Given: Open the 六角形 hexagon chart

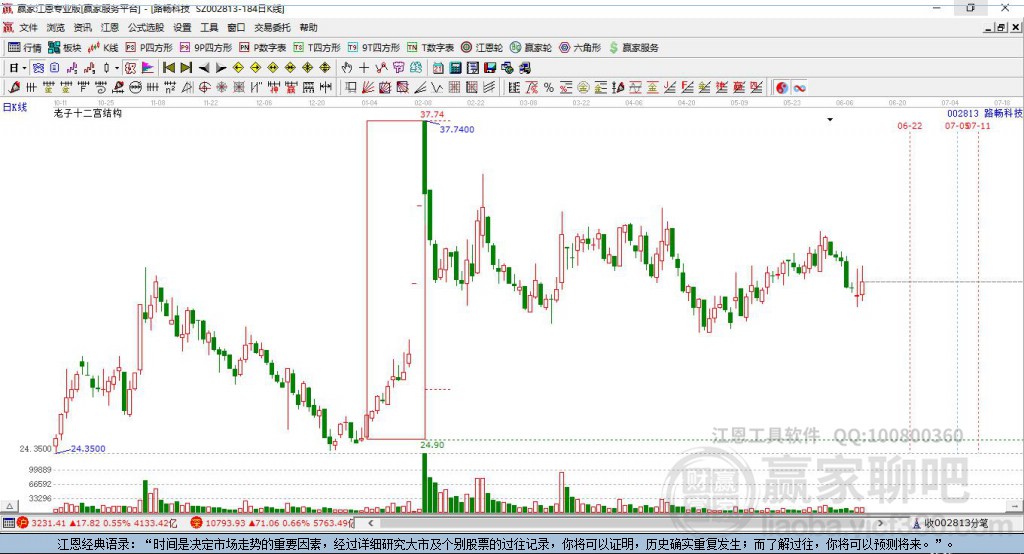Looking at the screenshot, I should (580, 48).
